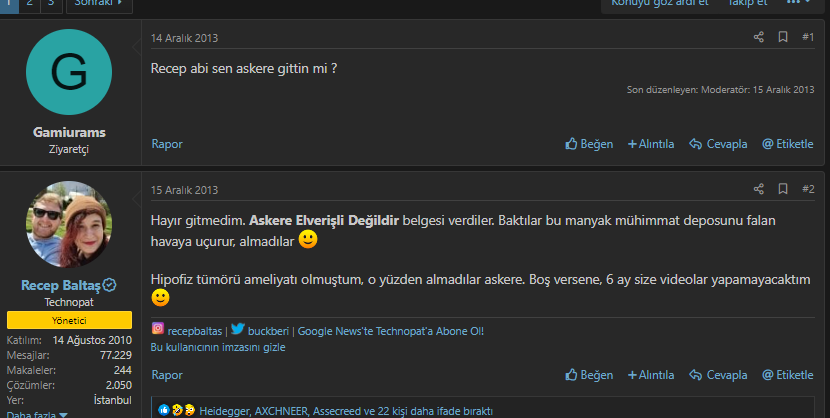The width and height of the screenshot is (830, 418).
Task: Click thumbs-up icon in post #2 Beğen
Action: pyautogui.click(x=571, y=374)
